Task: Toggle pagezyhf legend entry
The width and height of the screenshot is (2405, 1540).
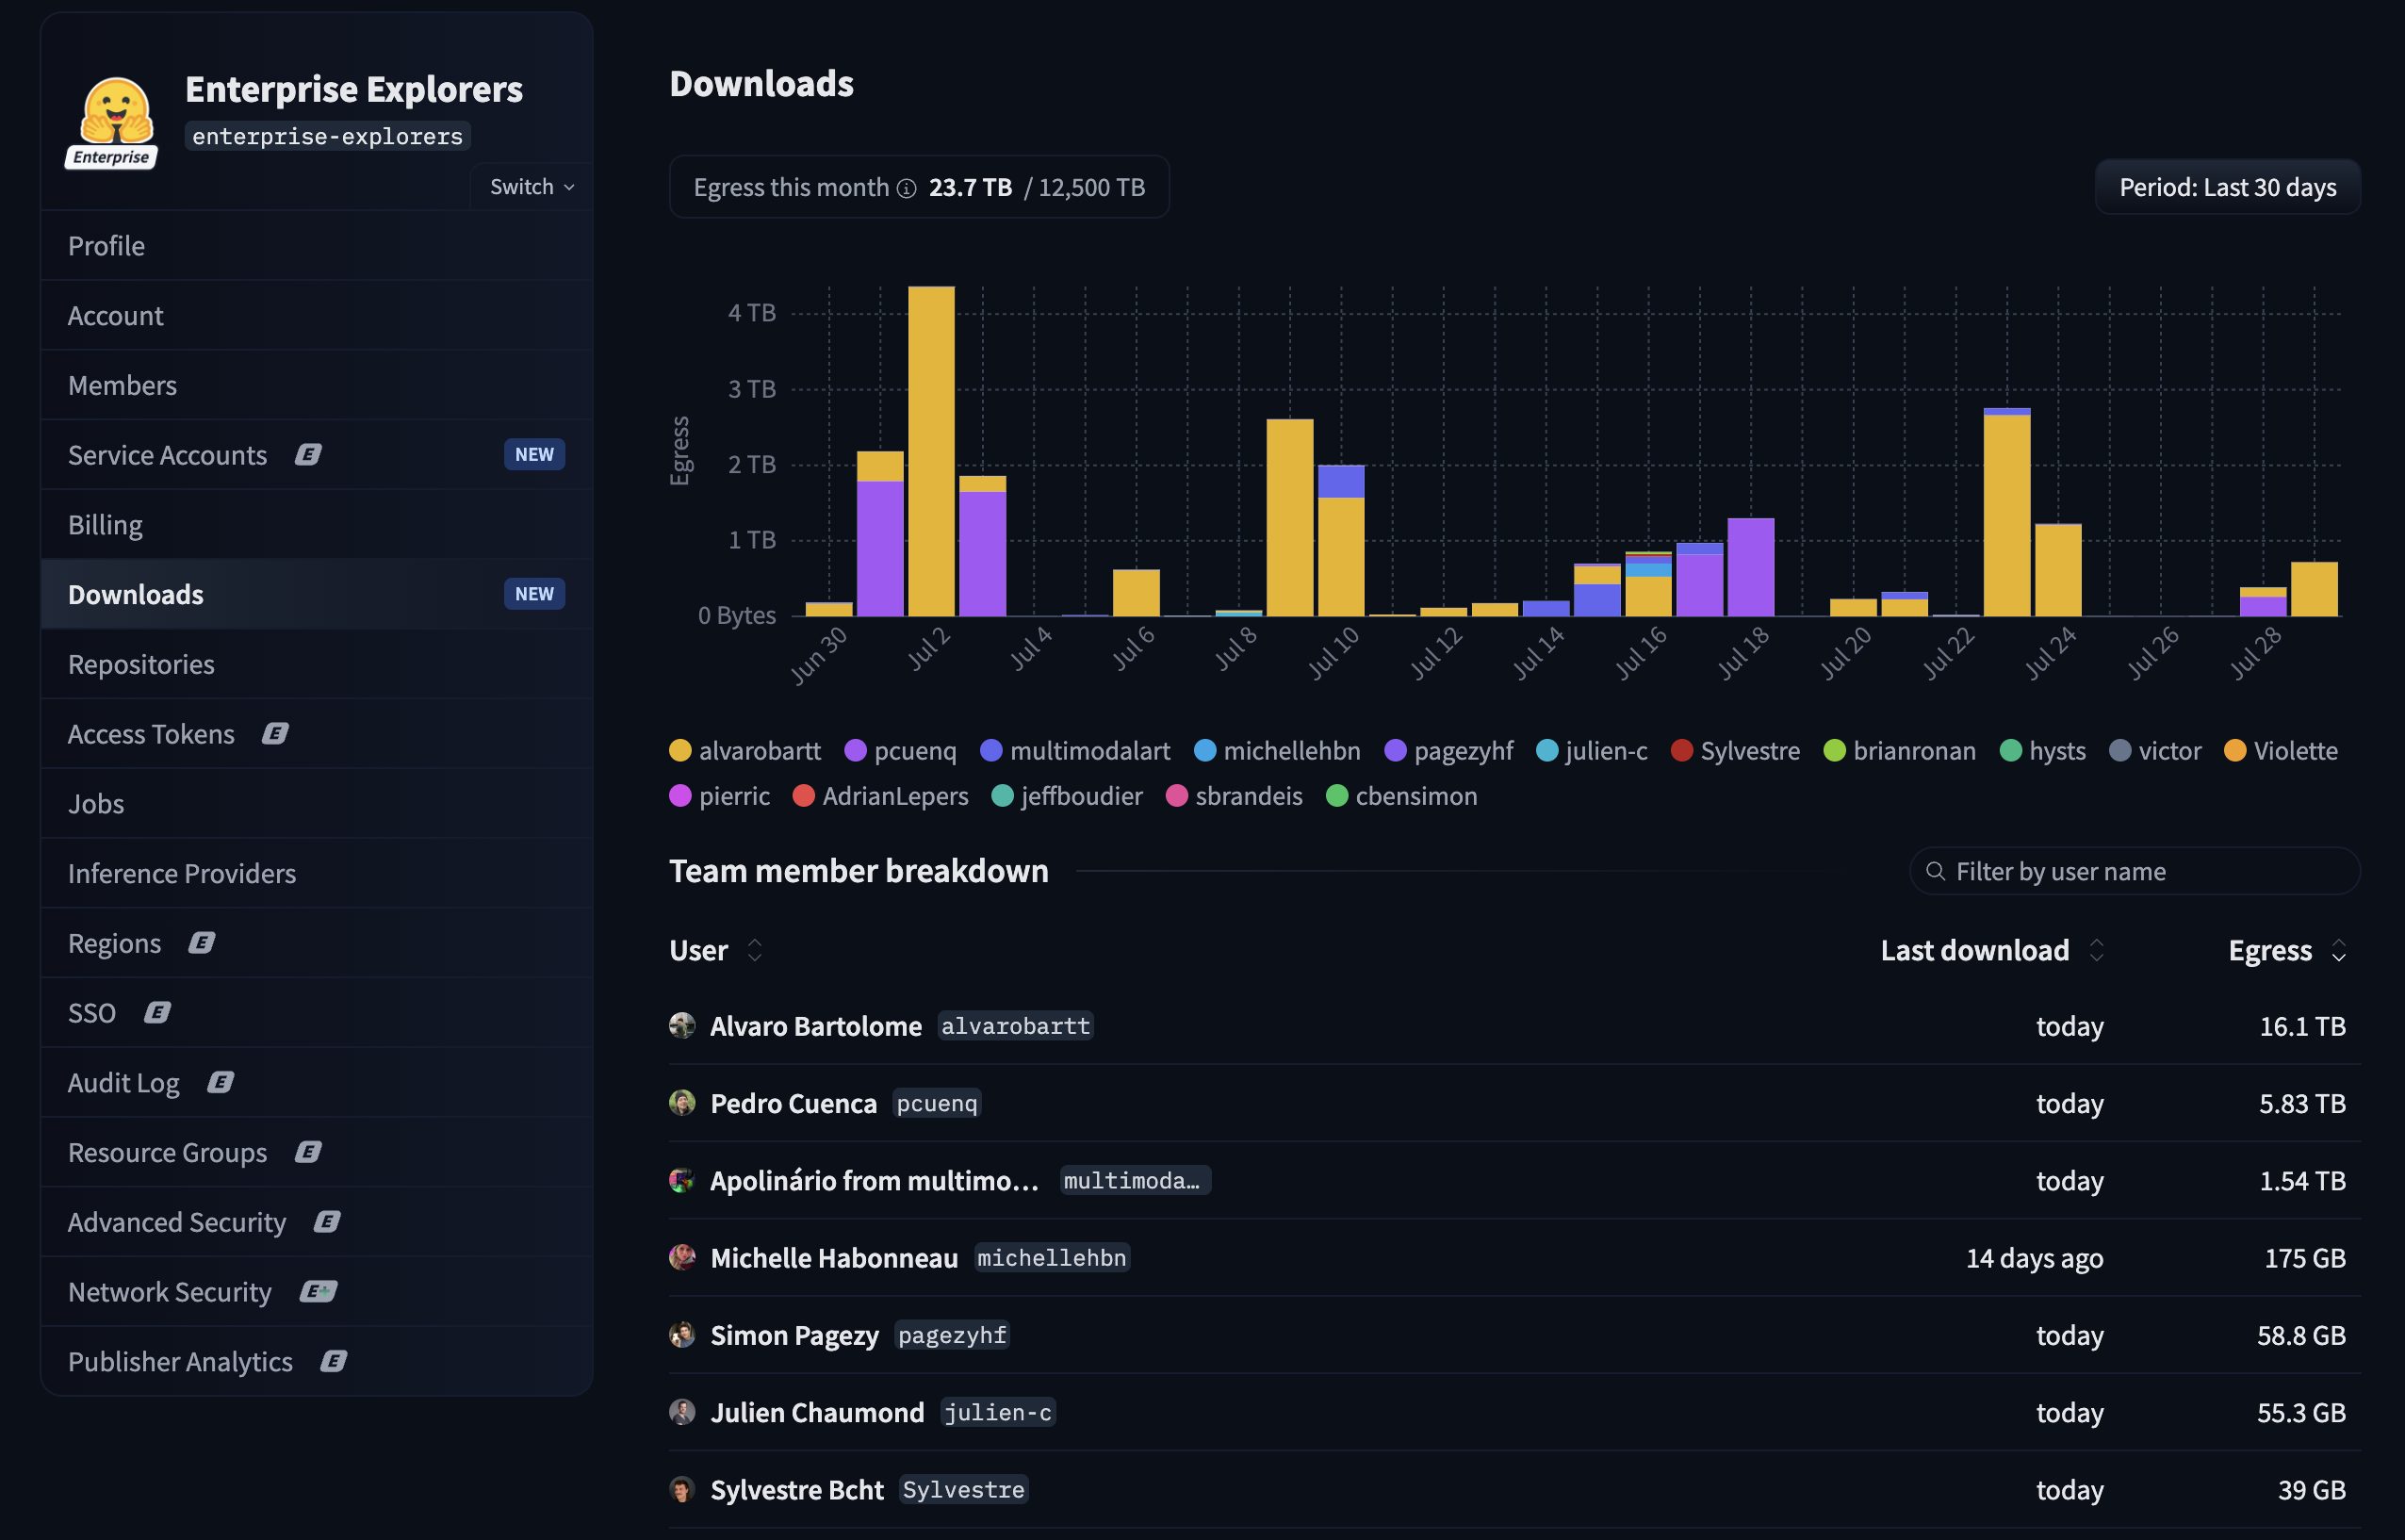Action: (1449, 751)
